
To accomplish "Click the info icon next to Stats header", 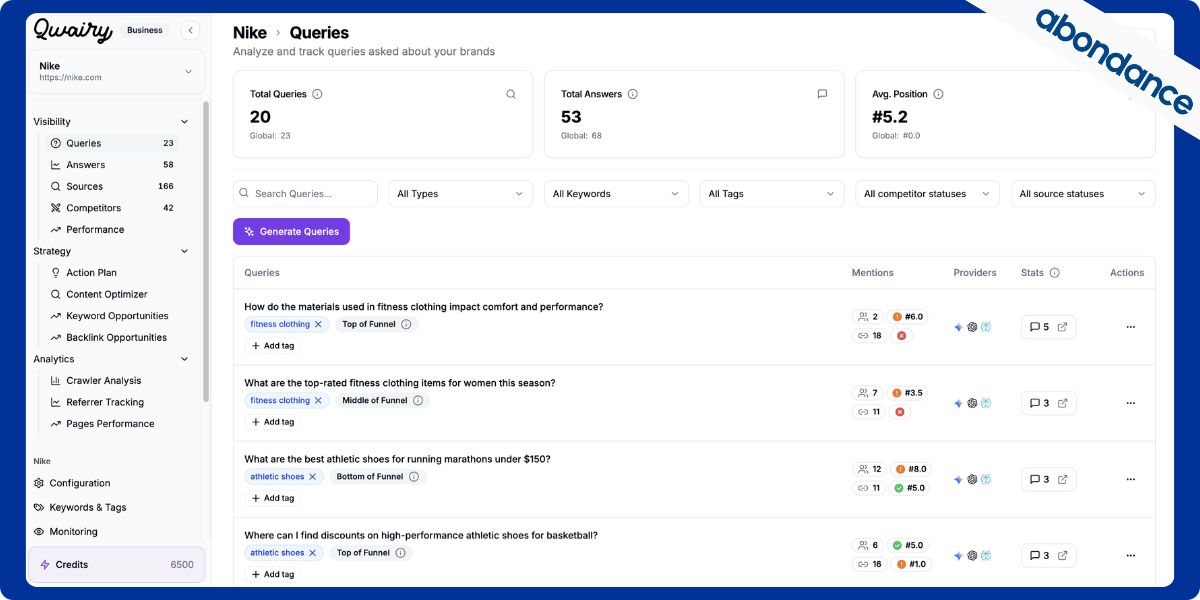I will coord(1054,273).
